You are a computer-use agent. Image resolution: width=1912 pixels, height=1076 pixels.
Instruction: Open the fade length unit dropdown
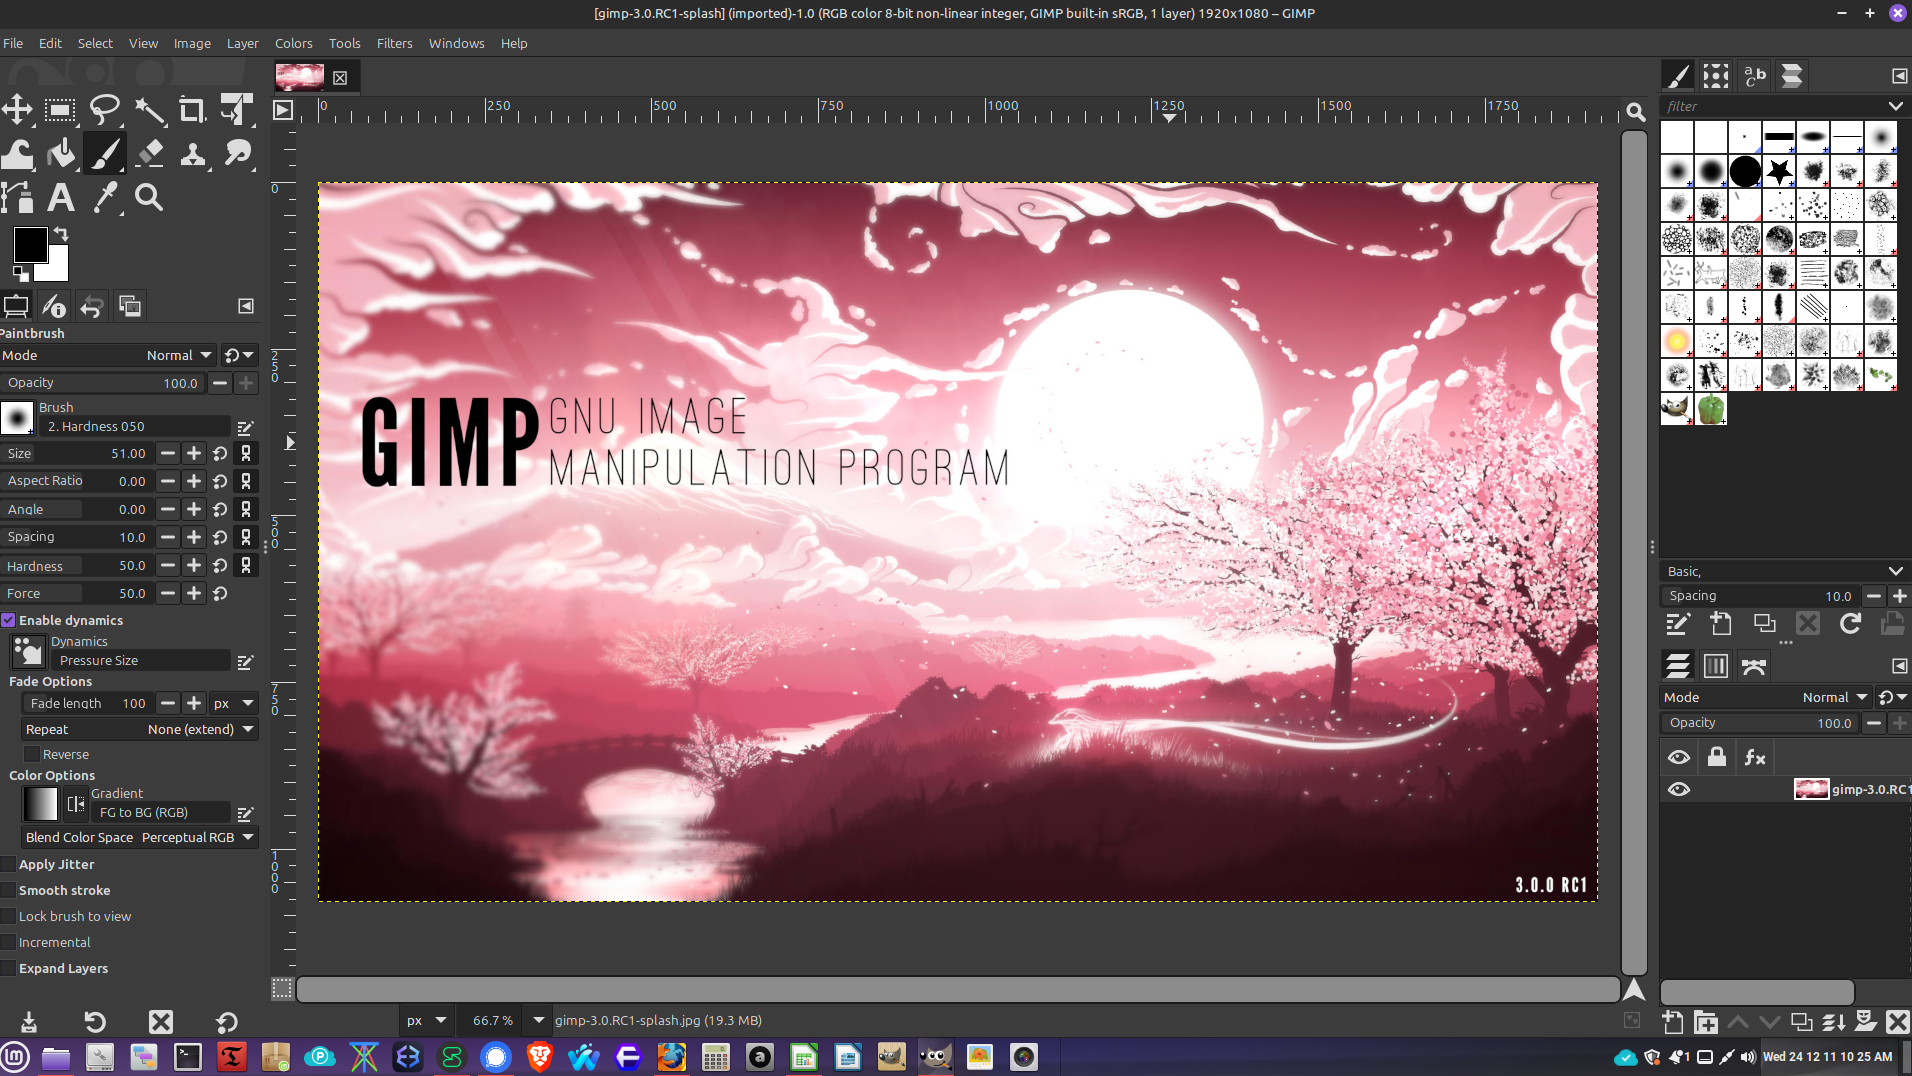235,703
